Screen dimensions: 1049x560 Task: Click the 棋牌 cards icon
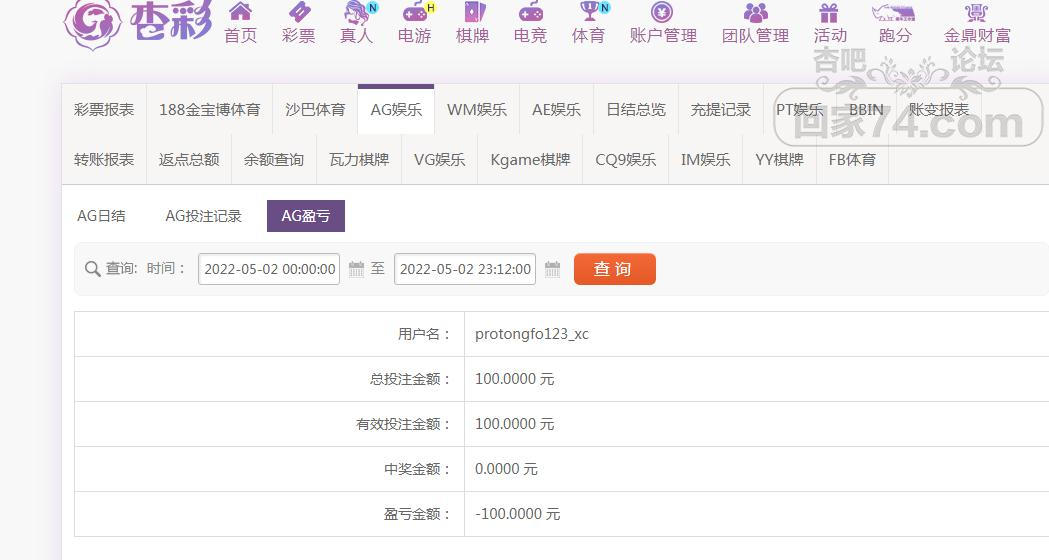coord(472,13)
